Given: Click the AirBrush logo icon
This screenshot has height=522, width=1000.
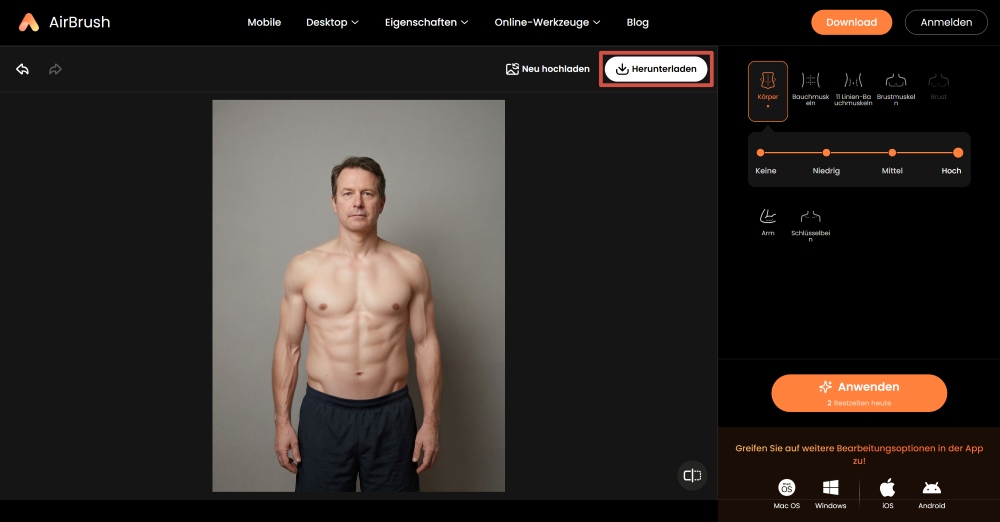Looking at the screenshot, I should [x=29, y=22].
